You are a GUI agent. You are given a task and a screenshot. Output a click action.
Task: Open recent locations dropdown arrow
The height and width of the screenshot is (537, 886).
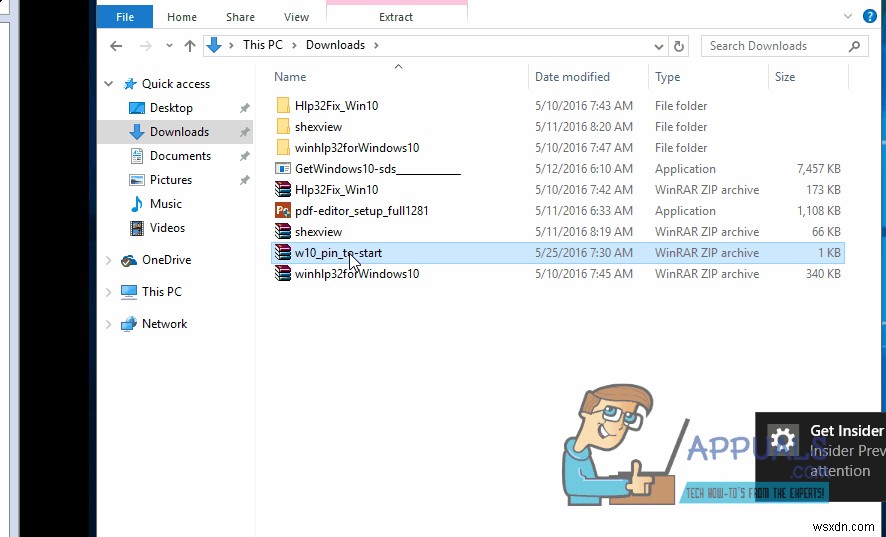[169, 46]
